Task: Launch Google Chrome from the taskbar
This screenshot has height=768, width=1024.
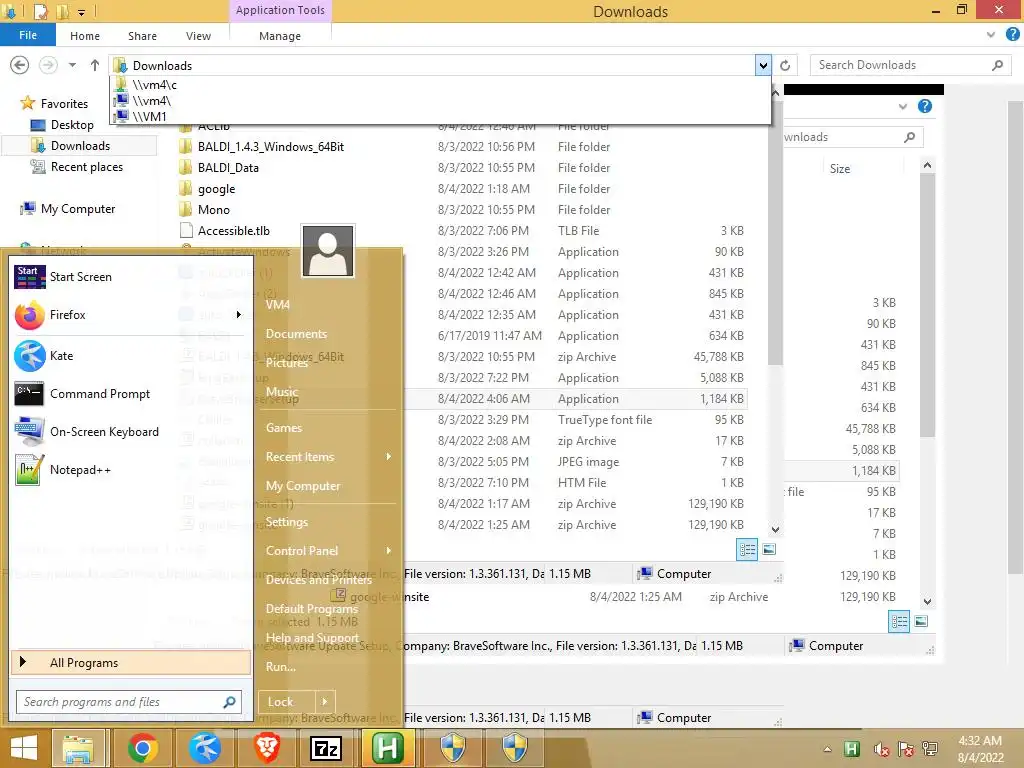Action: click(x=142, y=748)
